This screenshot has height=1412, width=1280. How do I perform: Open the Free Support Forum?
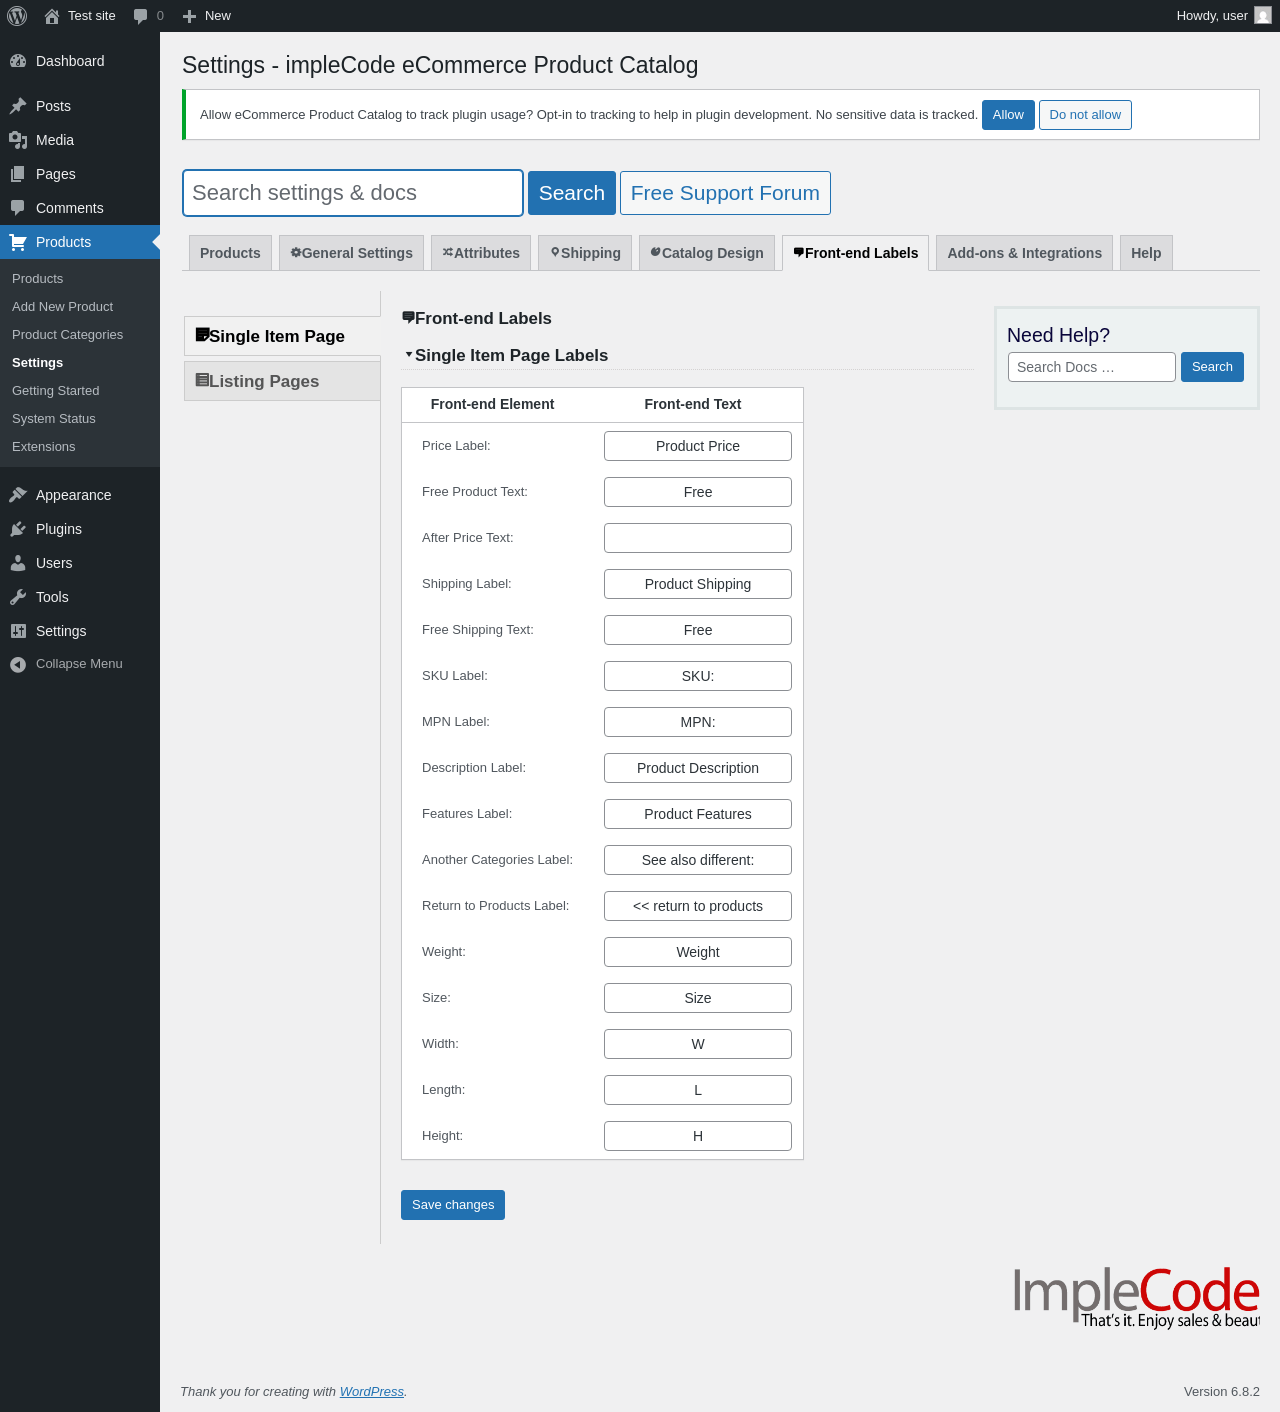coord(725,193)
